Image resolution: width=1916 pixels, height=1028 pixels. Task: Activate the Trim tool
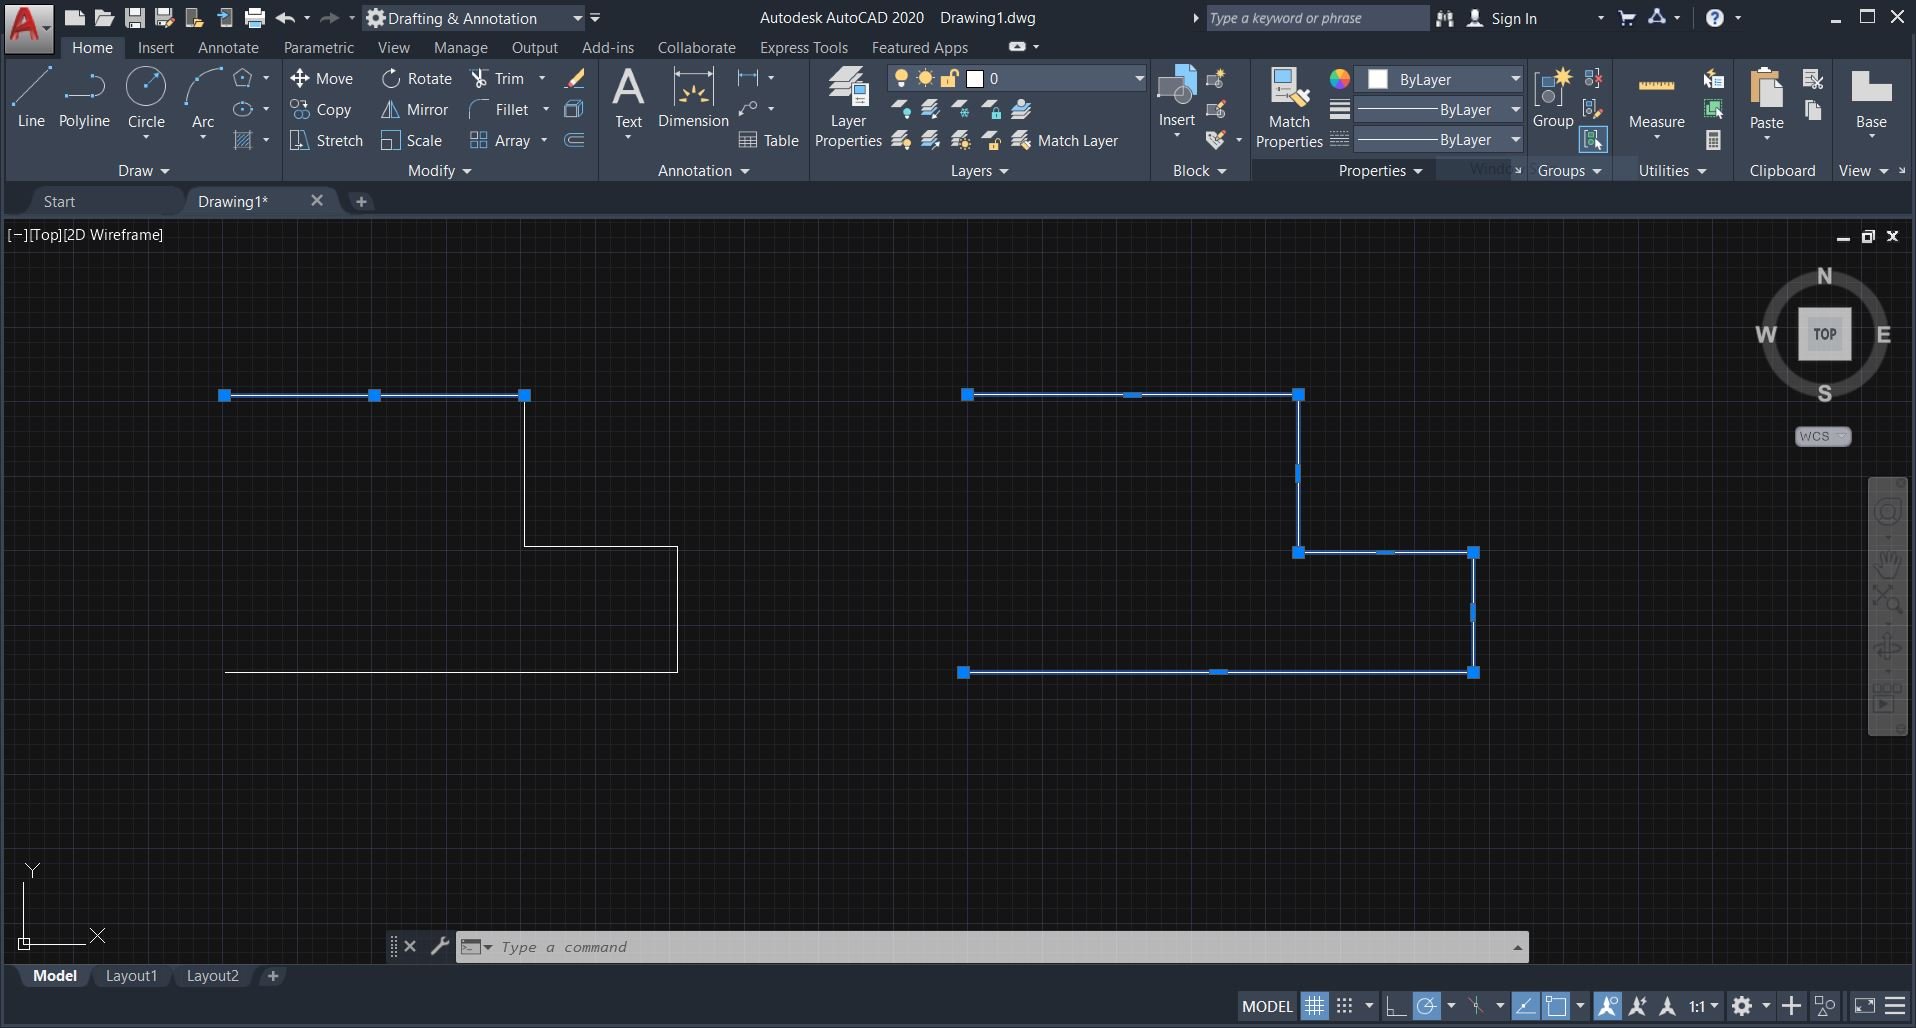pos(505,78)
